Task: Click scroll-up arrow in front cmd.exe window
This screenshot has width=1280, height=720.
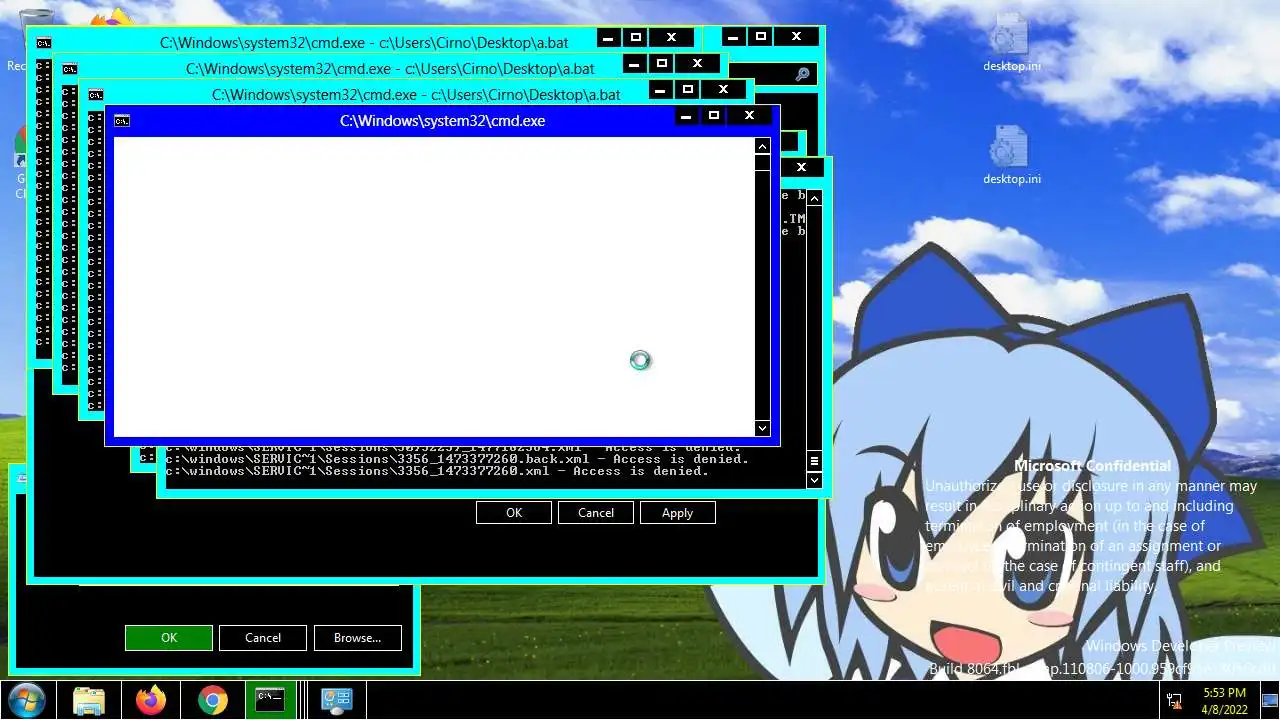Action: [762, 146]
